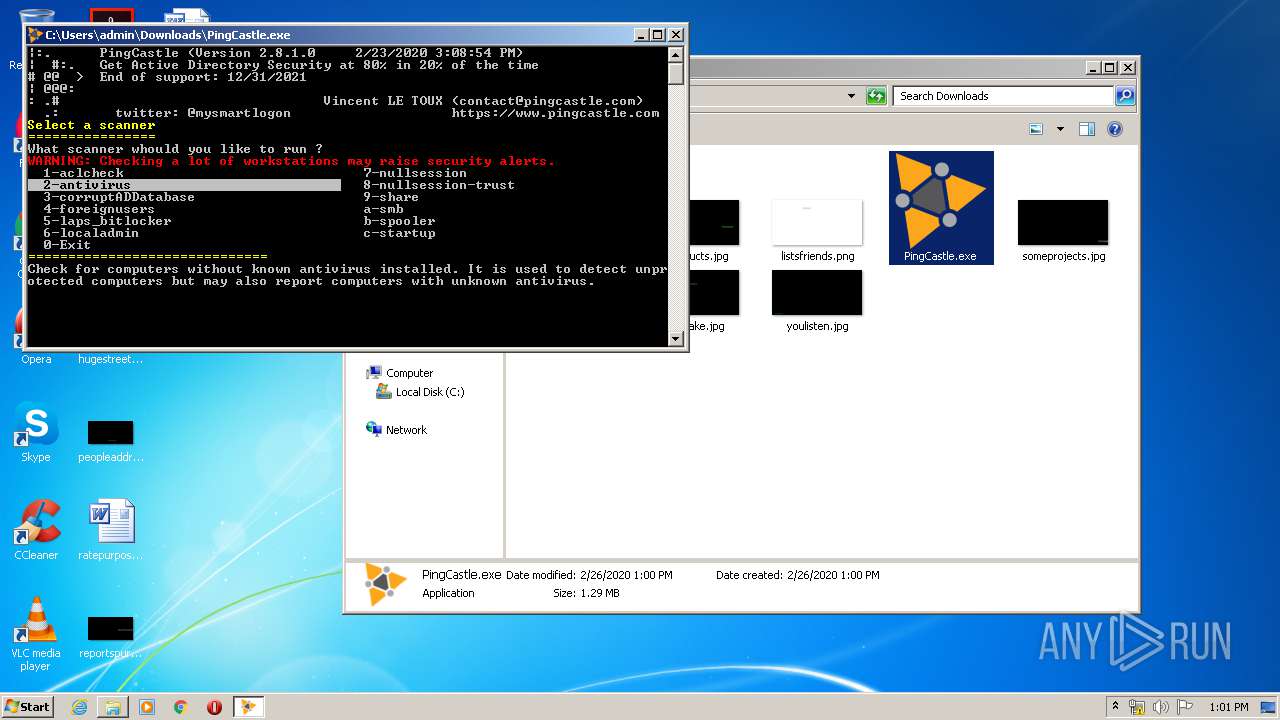
Task: Change your view using the view icon
Action: pos(1036,129)
